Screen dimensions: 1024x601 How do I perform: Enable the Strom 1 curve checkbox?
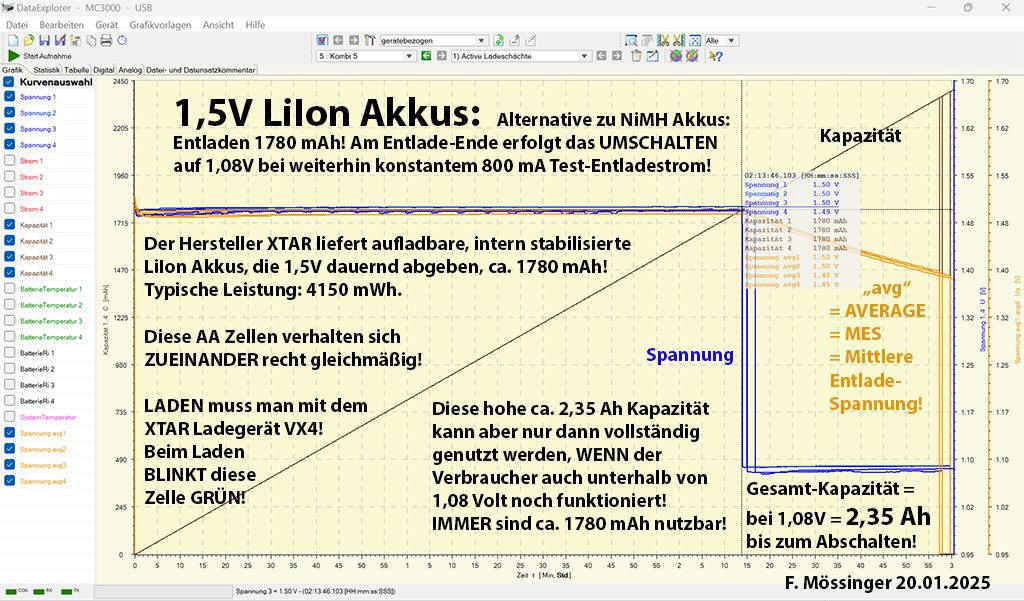click(x=10, y=161)
